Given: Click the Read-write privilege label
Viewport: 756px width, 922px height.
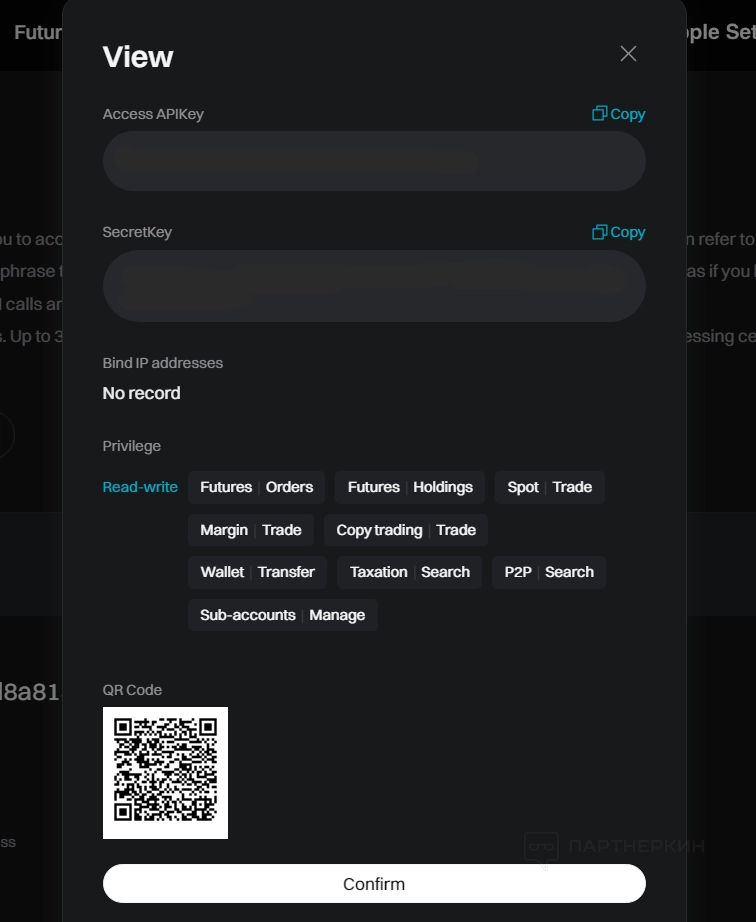Looking at the screenshot, I should pyautogui.click(x=140, y=487).
